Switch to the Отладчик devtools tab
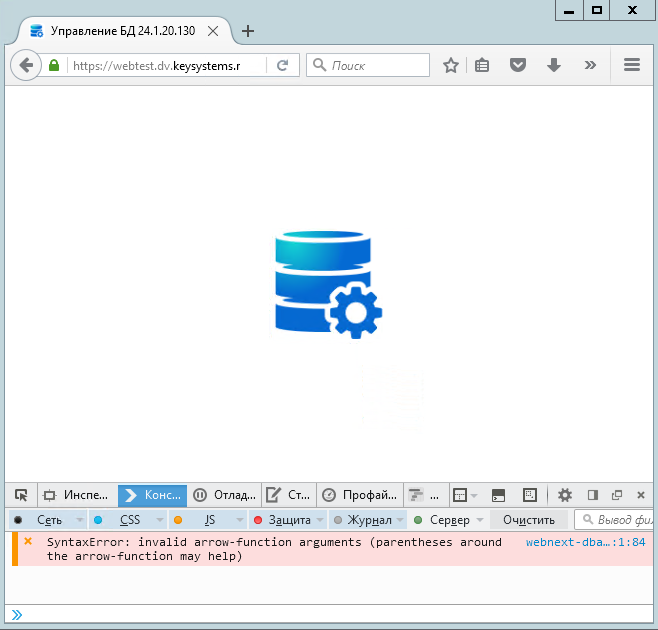658x630 pixels. click(224, 495)
